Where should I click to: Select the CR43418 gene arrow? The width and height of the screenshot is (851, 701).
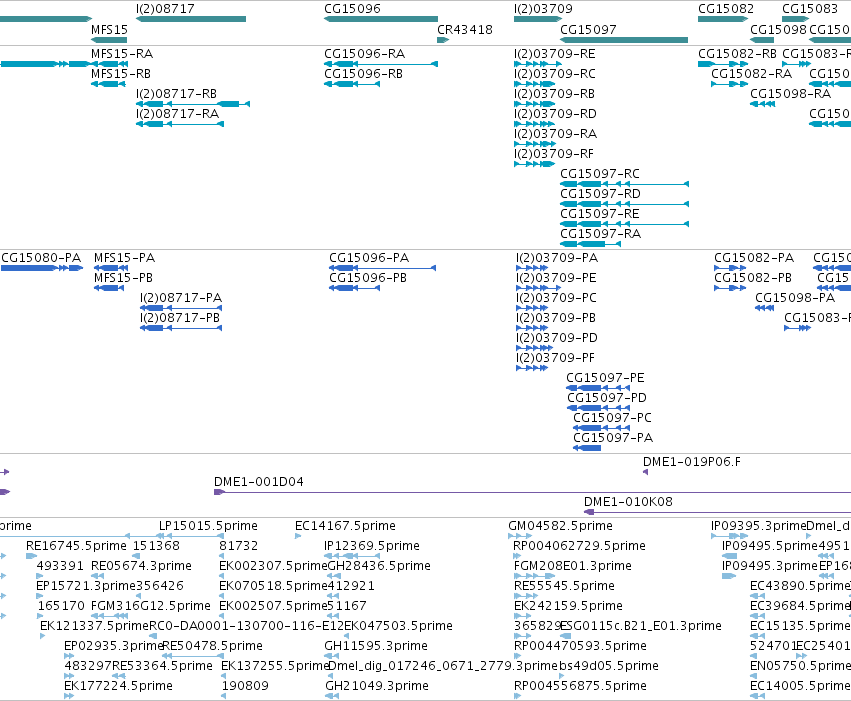443,40
